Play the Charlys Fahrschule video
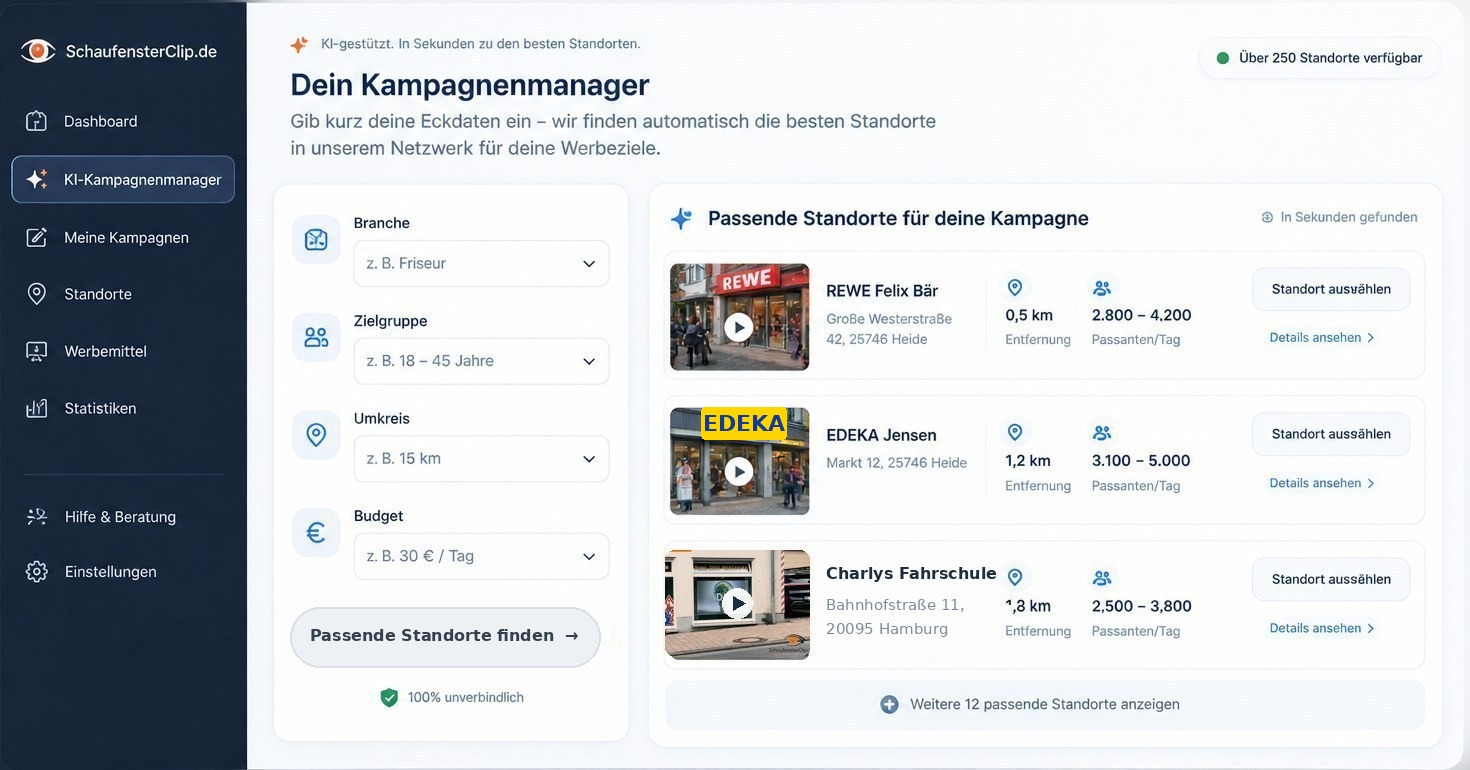 [x=739, y=603]
